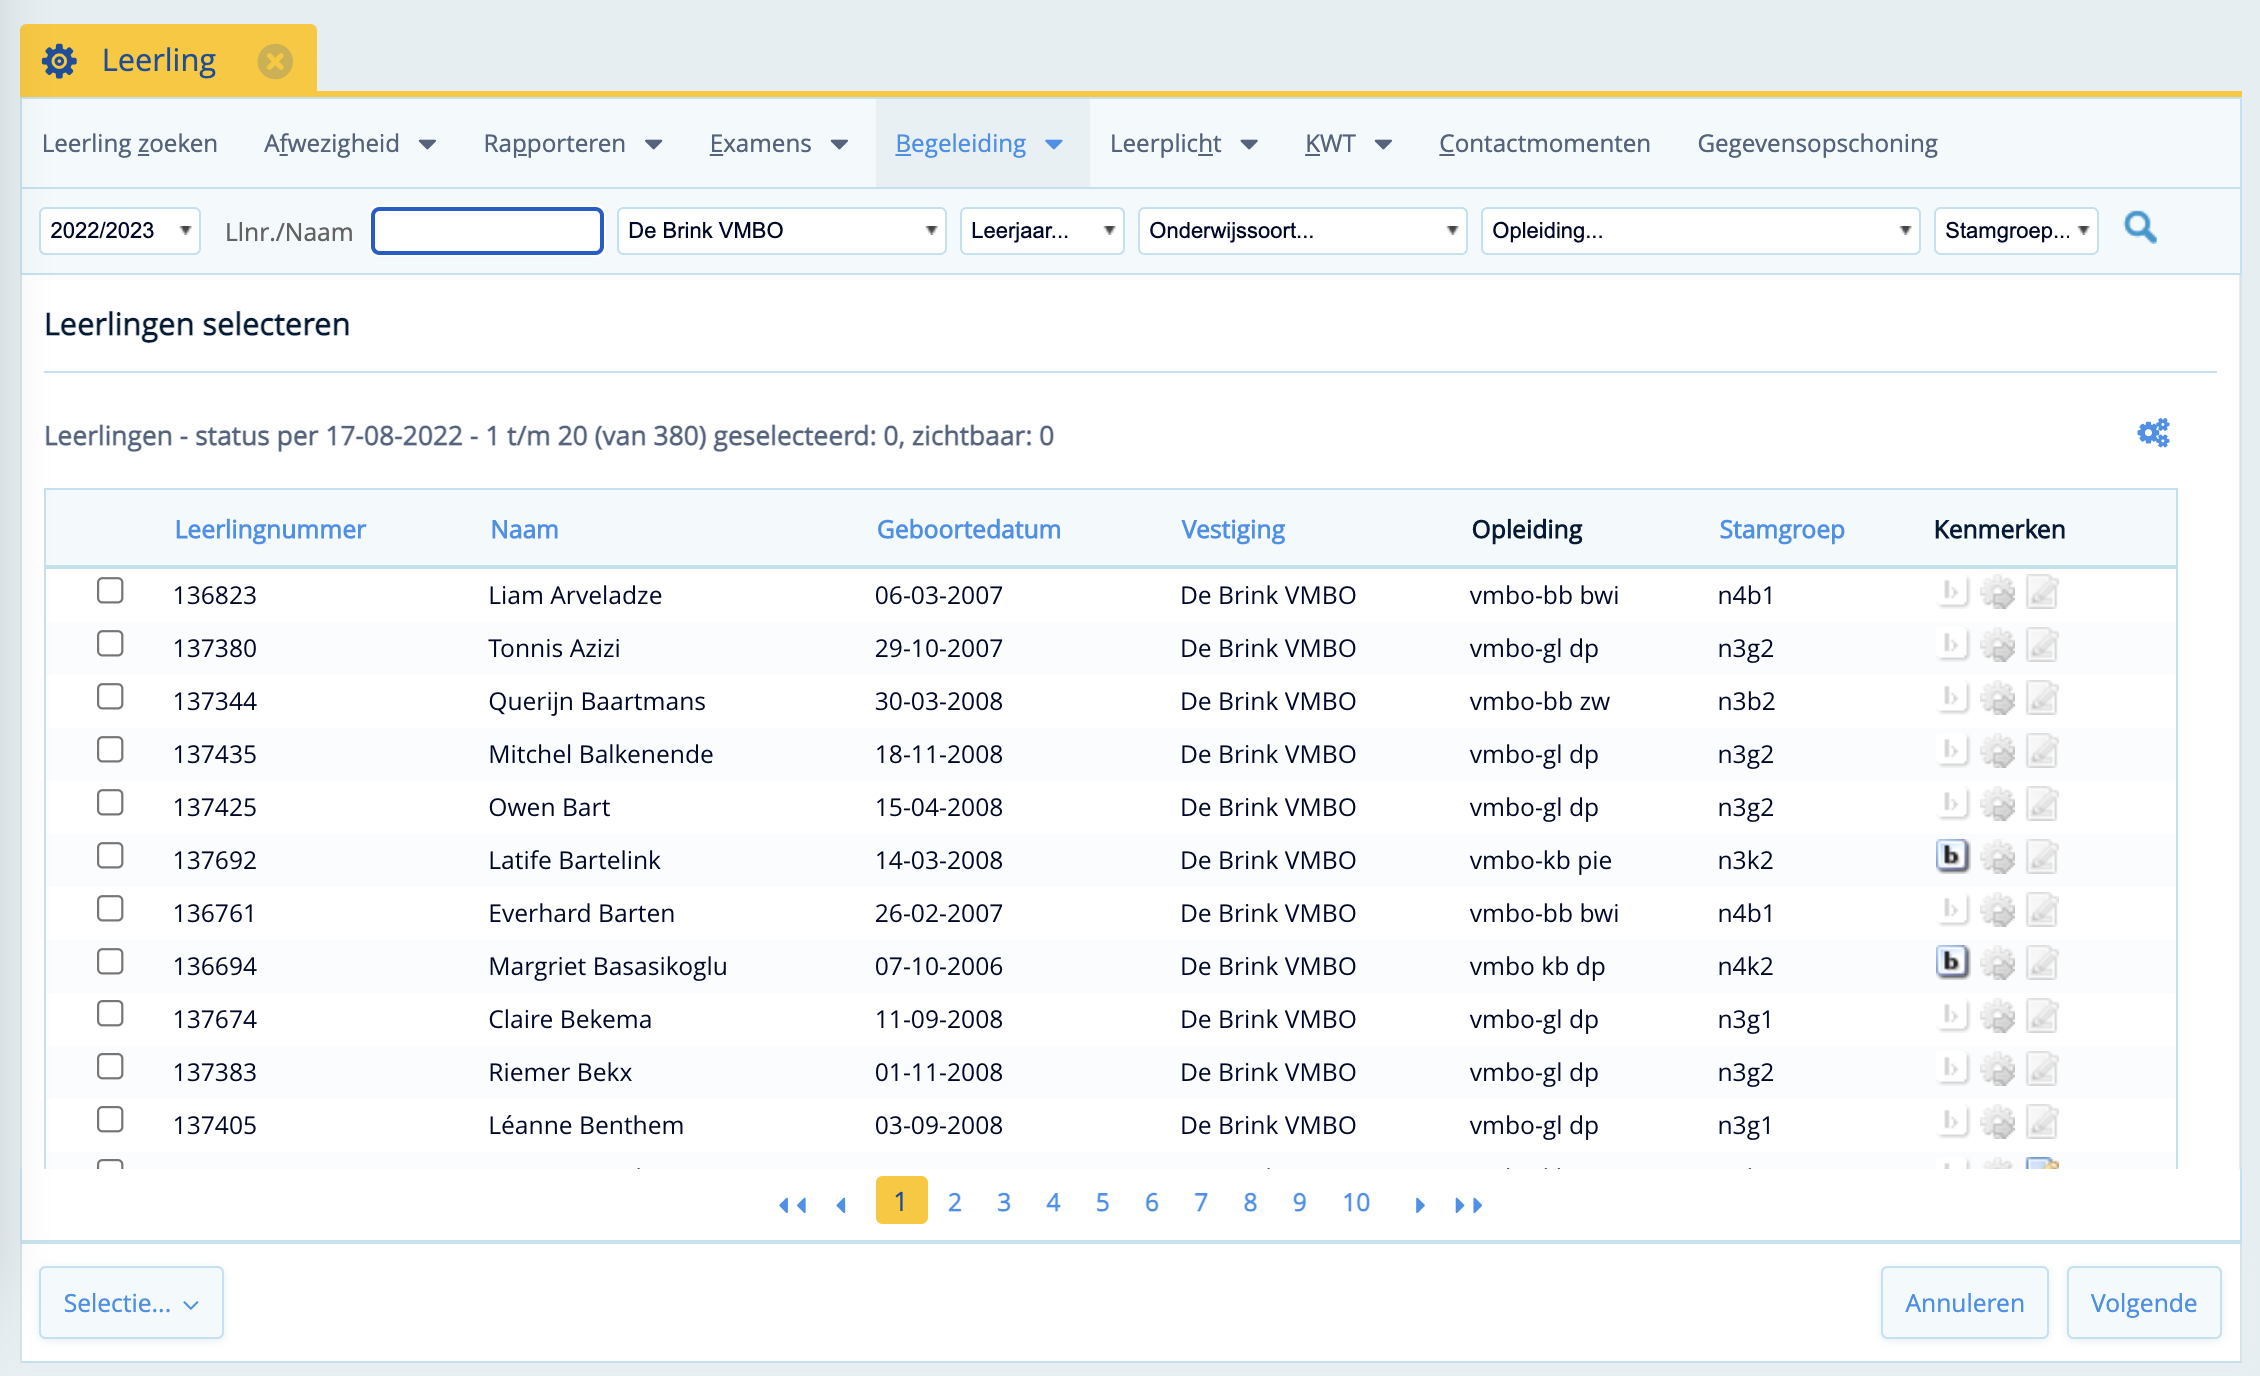The image size is (2260, 1376).
Task: Expand the Afwezigheid menu
Action: [350, 144]
